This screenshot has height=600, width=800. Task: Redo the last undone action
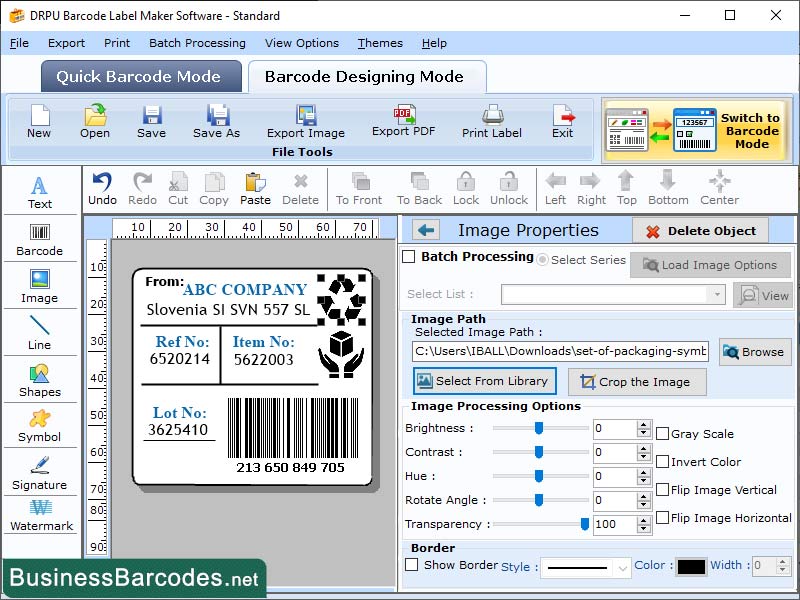tap(142, 189)
